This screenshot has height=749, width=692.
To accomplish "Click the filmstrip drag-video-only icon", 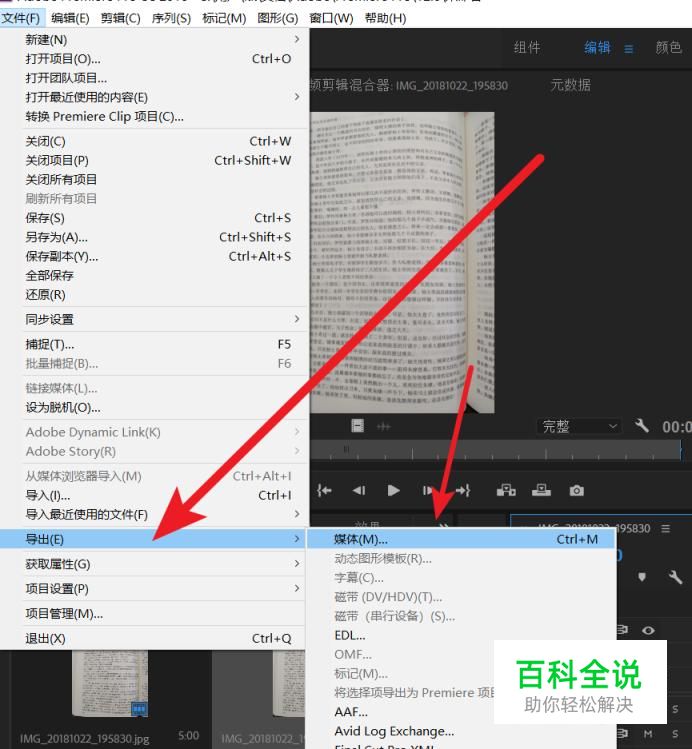I will pyautogui.click(x=358, y=426).
